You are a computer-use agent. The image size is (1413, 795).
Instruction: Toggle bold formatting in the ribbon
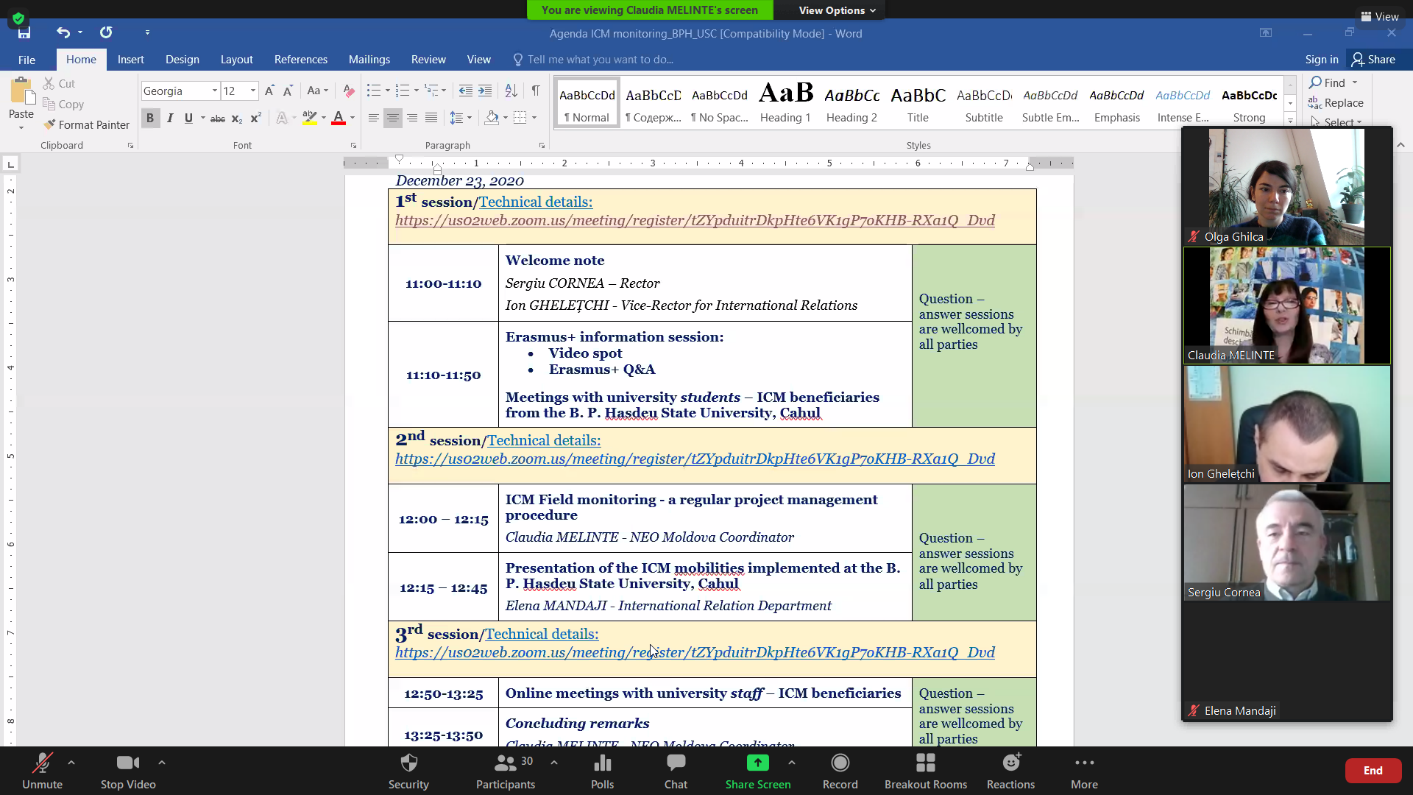150,118
